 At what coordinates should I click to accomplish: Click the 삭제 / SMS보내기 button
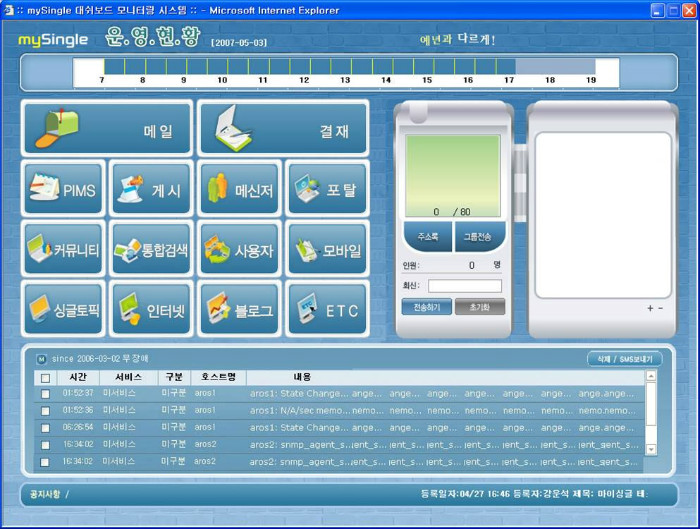tap(625, 359)
